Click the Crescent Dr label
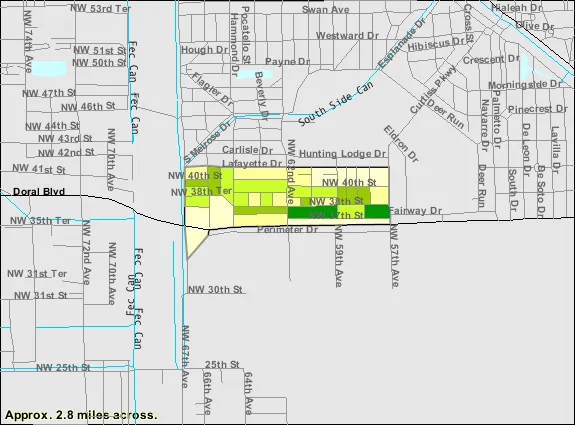This screenshot has height=425, width=575. coord(491,59)
